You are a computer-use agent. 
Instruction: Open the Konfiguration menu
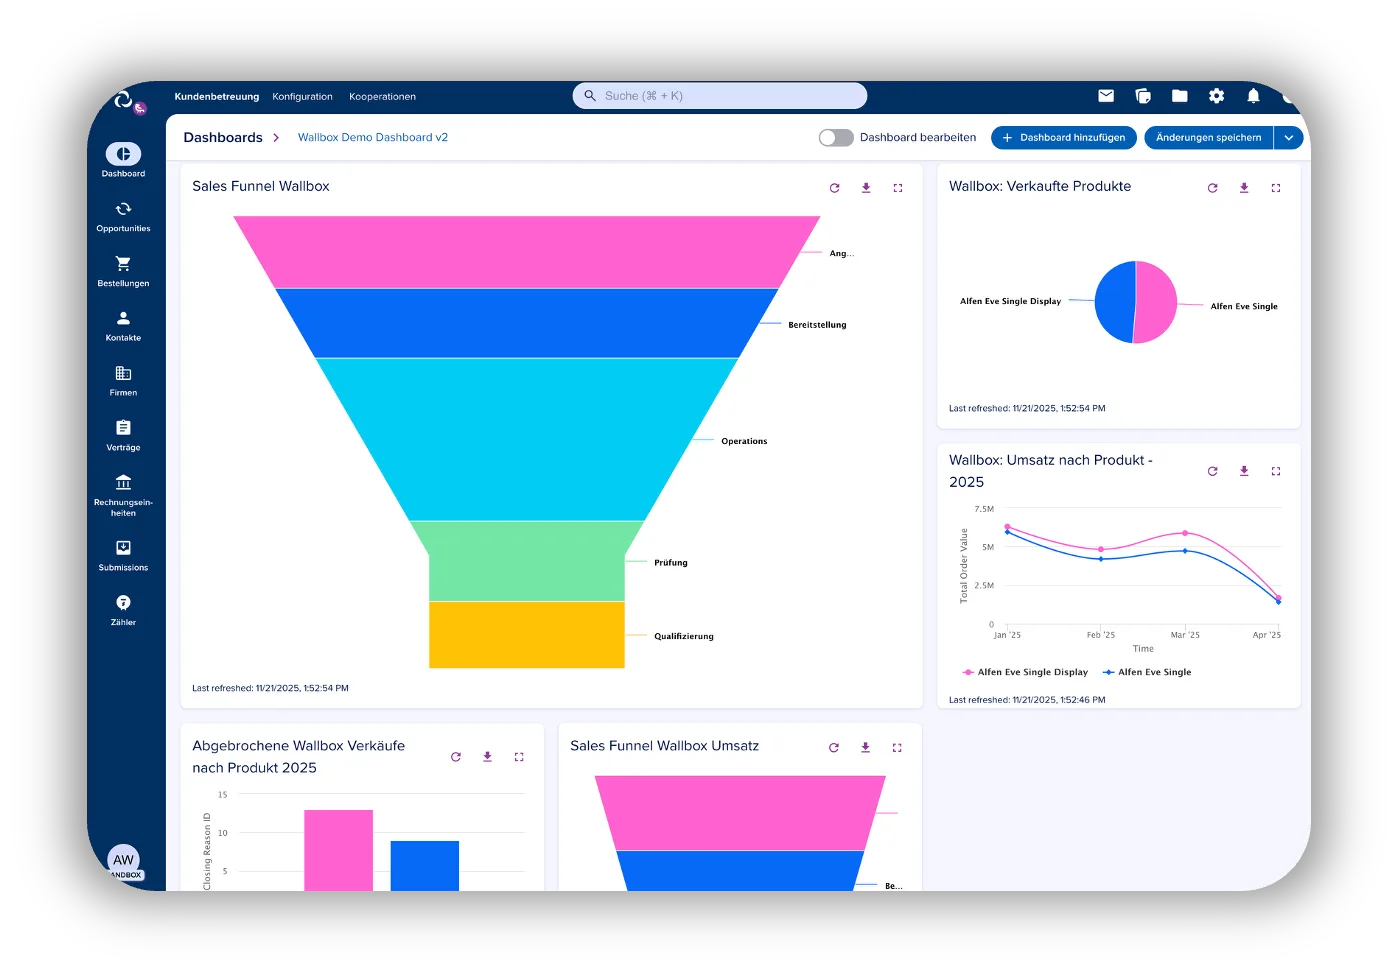[x=302, y=97]
